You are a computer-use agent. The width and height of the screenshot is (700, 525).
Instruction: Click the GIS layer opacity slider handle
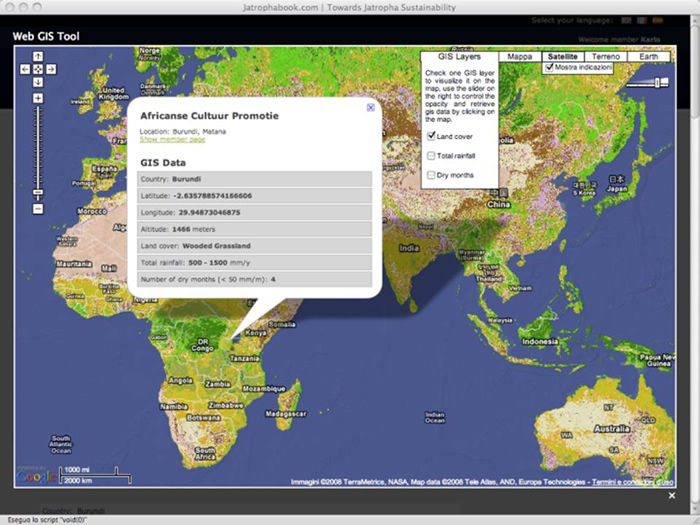[x=658, y=82]
